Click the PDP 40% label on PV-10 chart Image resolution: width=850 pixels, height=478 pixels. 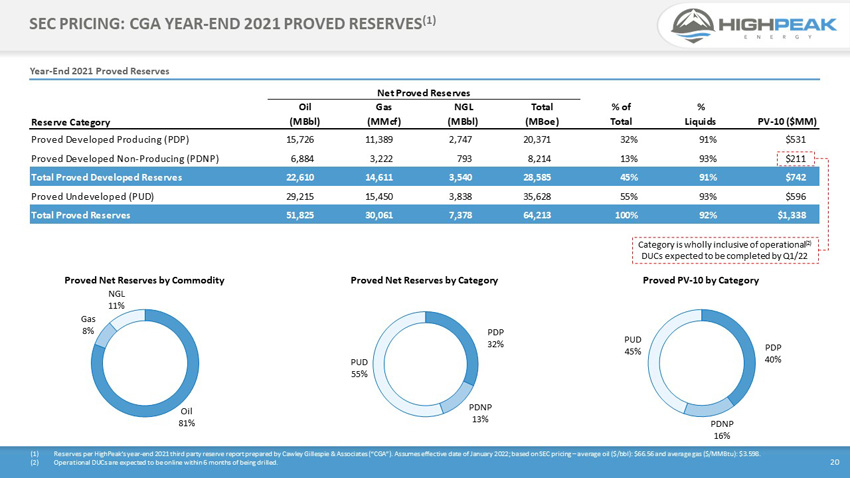[x=773, y=353]
